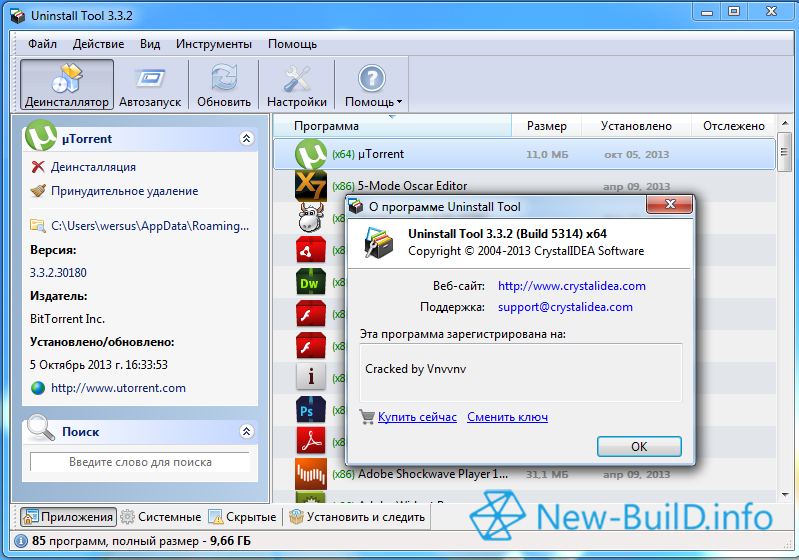Click the Сменить ключ link

click(x=508, y=417)
